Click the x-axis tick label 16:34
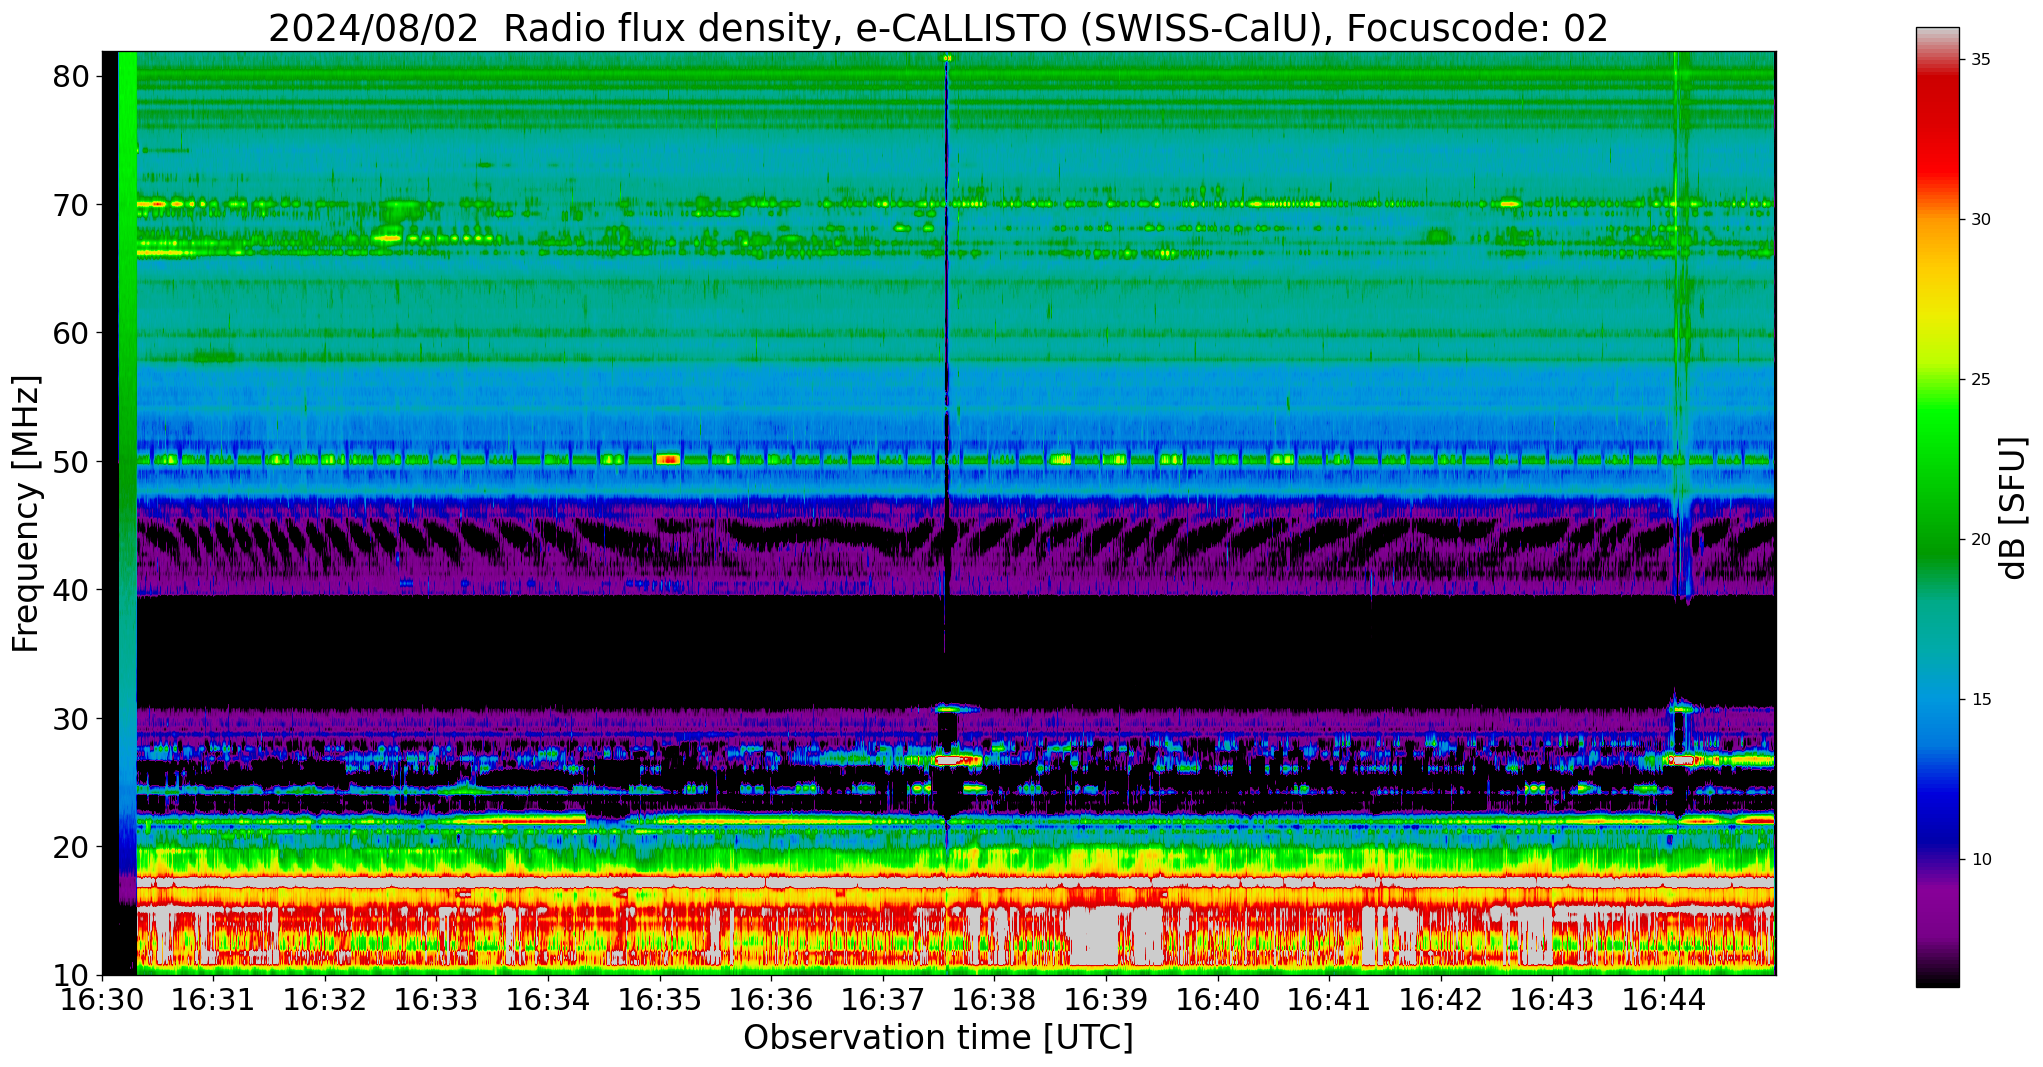The image size is (2043, 1067). point(548,999)
